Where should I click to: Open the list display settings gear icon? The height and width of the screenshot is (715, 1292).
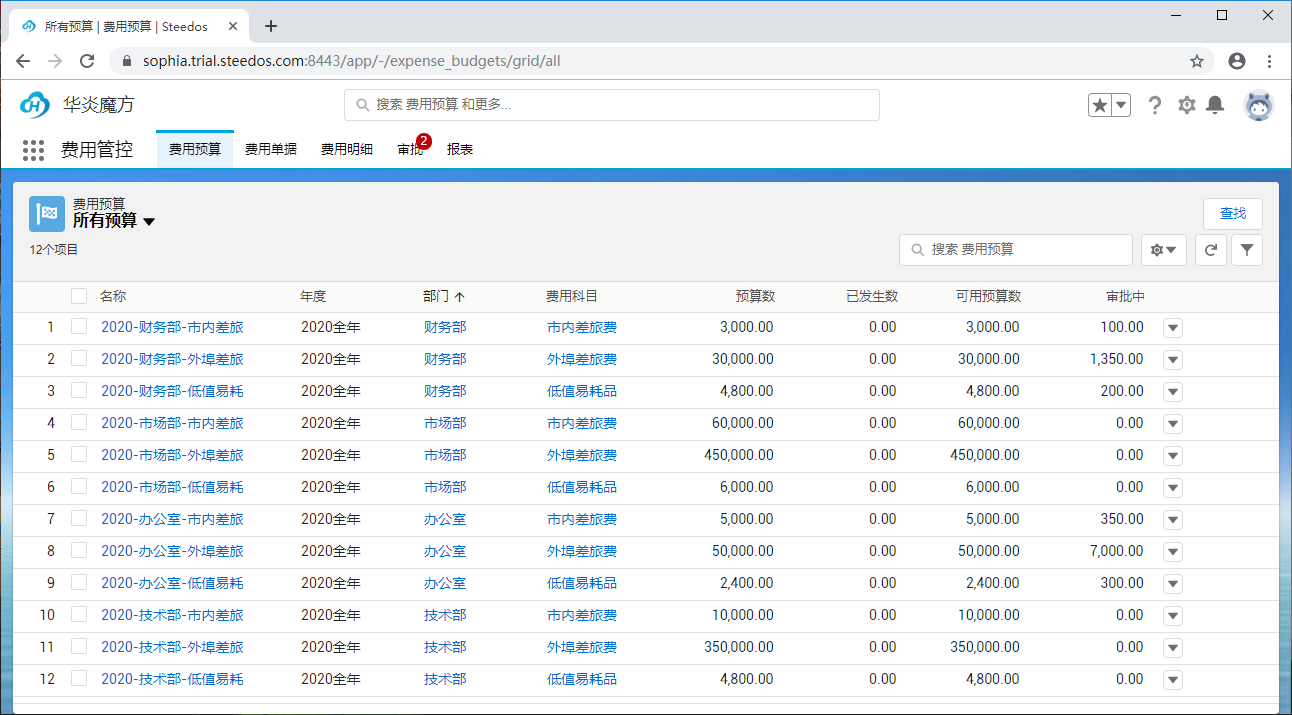coord(1163,250)
